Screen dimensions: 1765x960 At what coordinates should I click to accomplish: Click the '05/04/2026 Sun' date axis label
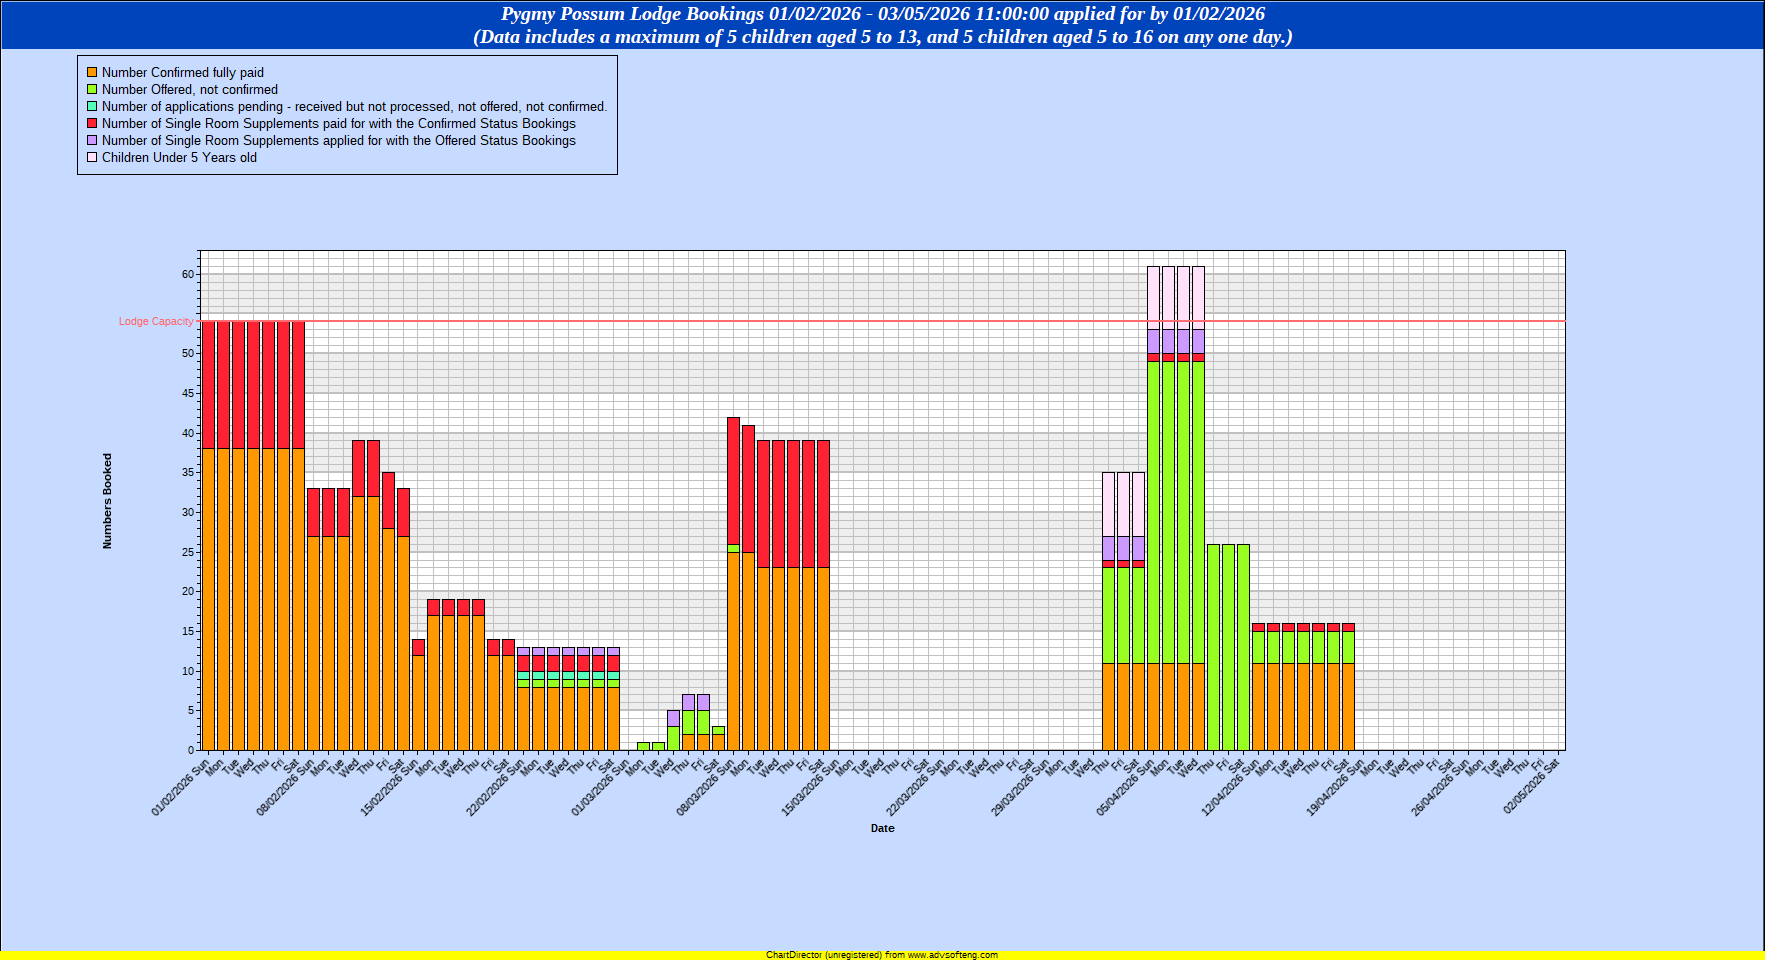(x=1126, y=788)
